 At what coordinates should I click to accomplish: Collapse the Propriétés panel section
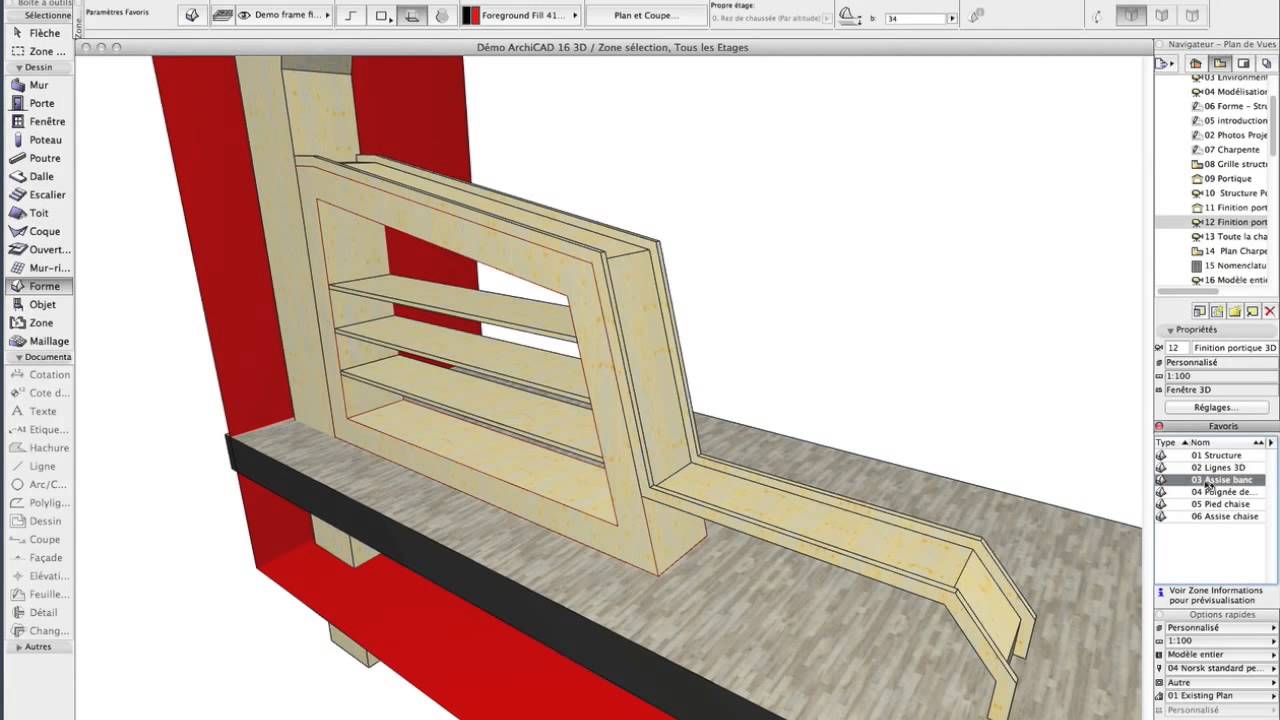click(1216, 329)
